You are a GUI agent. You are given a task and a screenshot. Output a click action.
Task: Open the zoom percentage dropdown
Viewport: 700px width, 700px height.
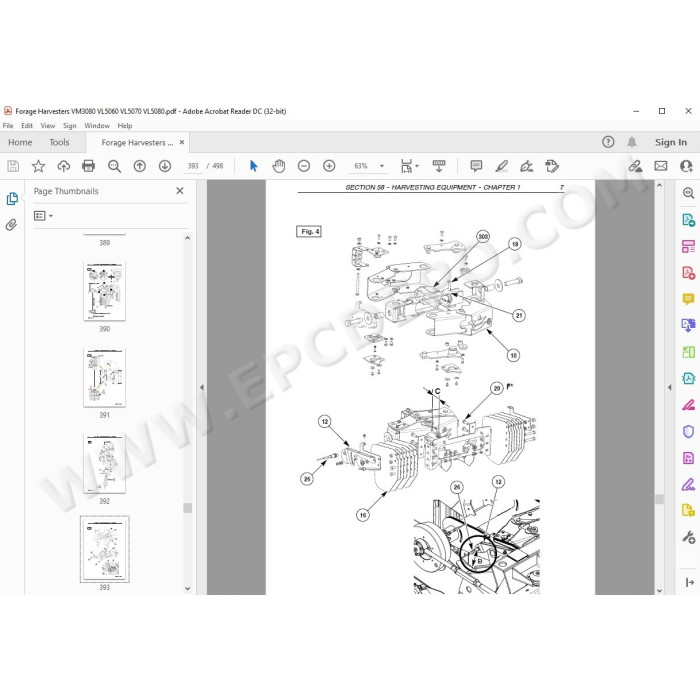pyautogui.click(x=382, y=166)
